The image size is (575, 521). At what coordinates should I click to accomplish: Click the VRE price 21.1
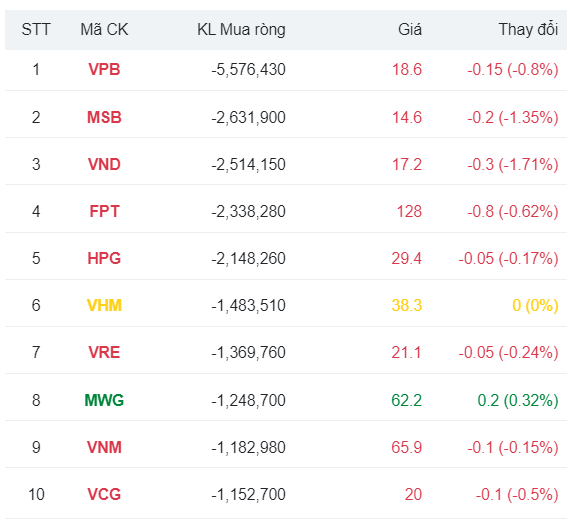[406, 352]
